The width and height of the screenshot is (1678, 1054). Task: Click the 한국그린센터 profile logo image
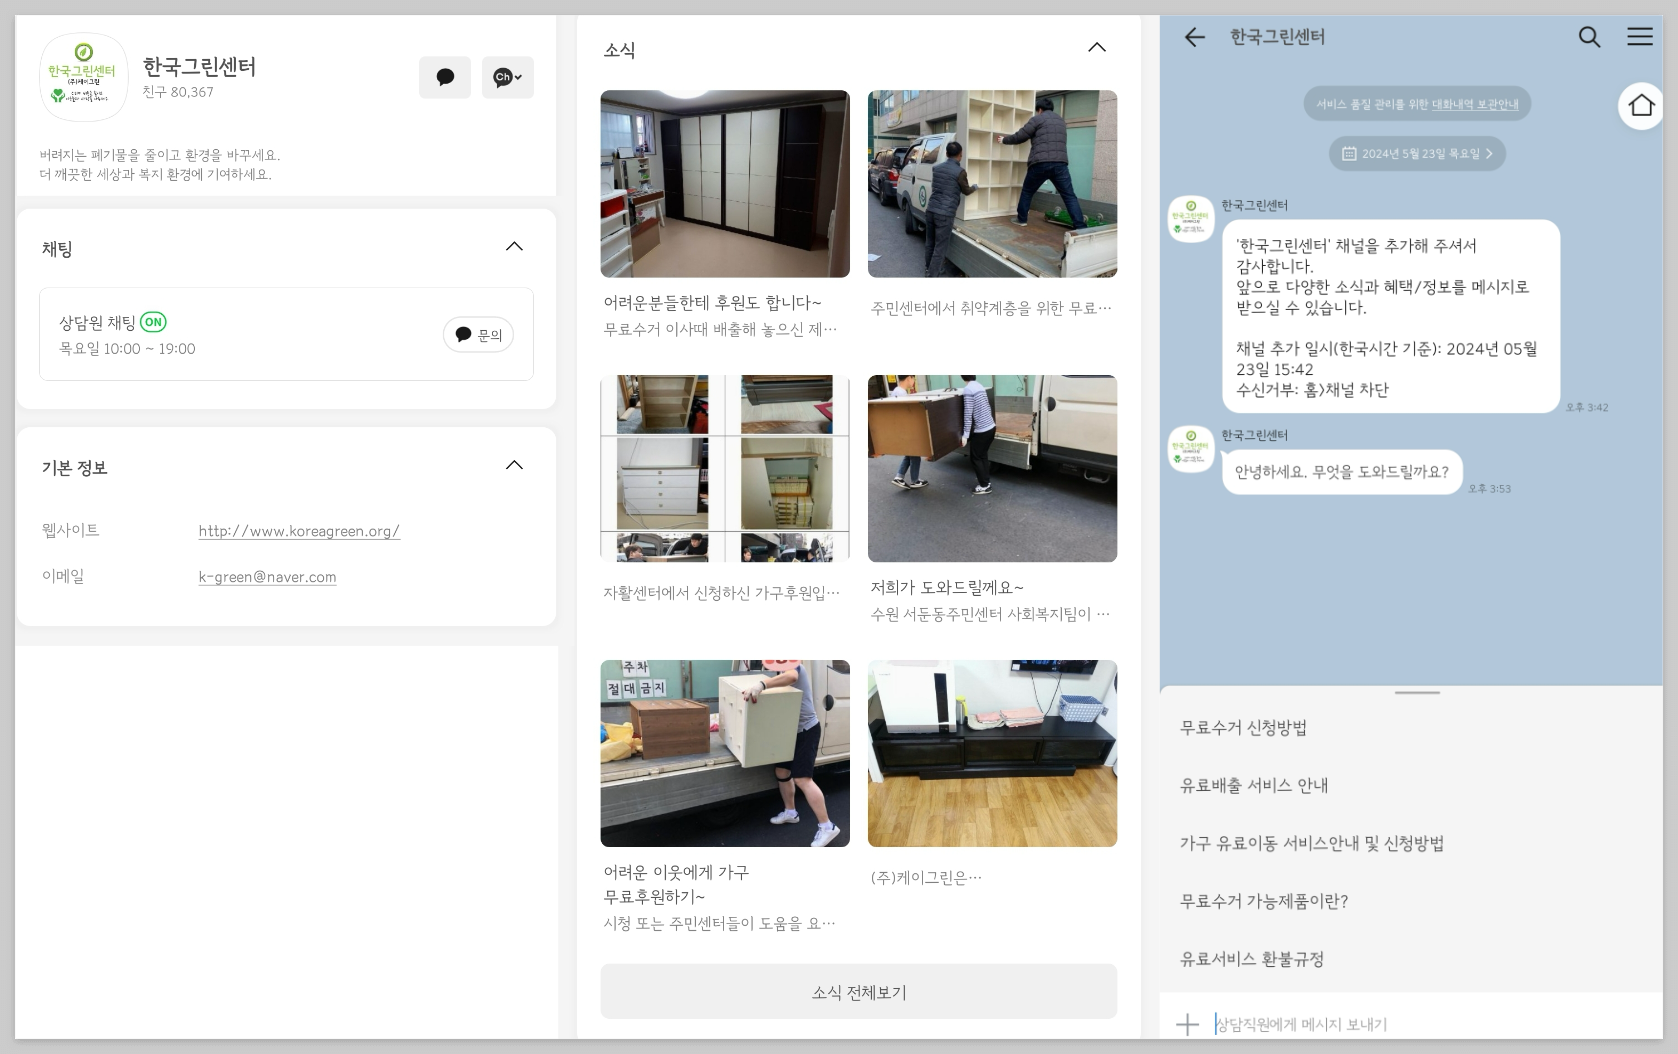click(x=84, y=77)
